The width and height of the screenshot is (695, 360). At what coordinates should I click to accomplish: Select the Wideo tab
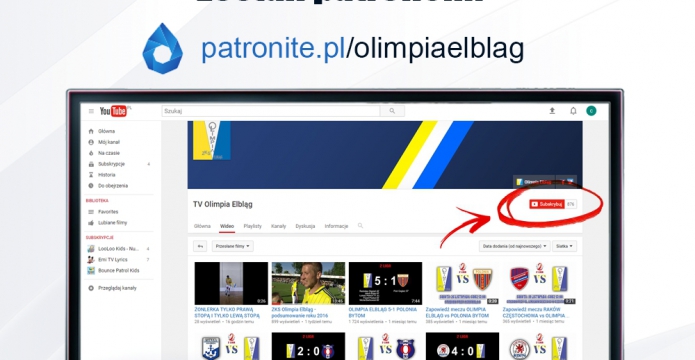click(227, 226)
